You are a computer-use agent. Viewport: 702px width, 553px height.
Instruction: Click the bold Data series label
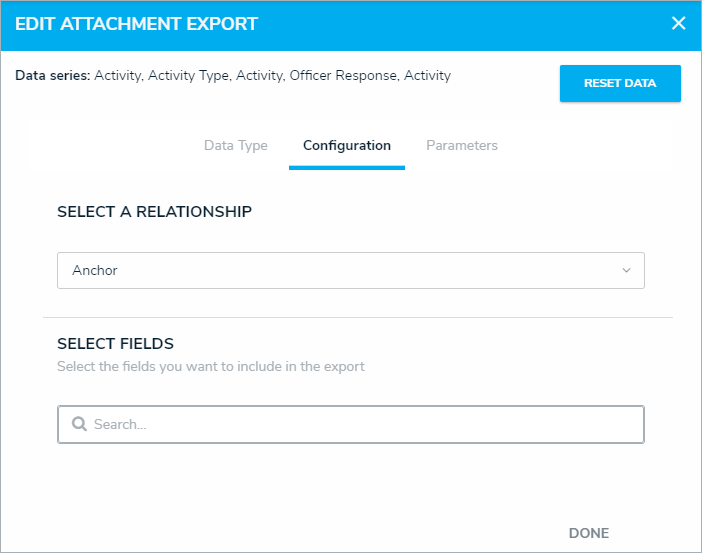(x=52, y=75)
